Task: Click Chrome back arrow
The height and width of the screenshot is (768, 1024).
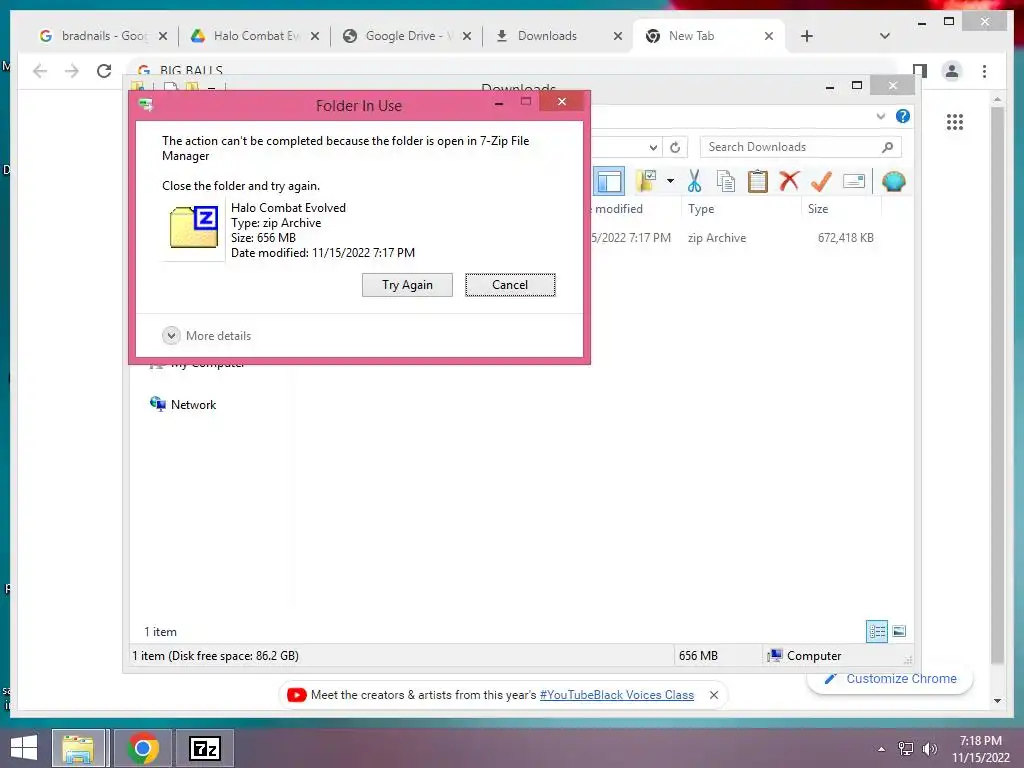Action: (x=40, y=71)
